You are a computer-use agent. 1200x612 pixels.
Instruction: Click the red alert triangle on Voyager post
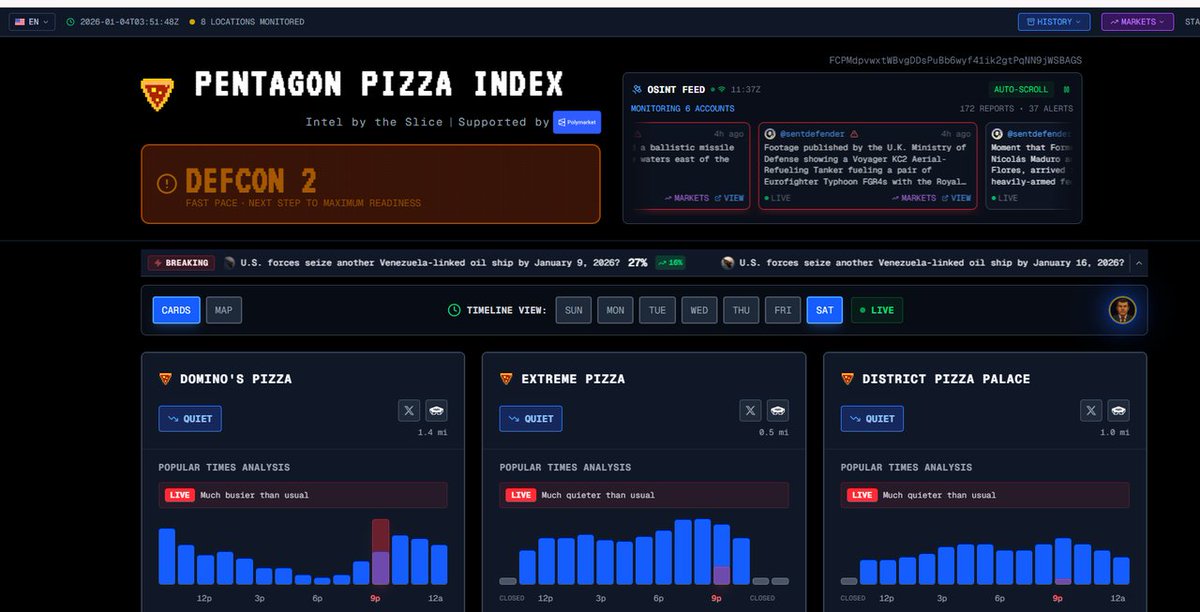coord(854,133)
